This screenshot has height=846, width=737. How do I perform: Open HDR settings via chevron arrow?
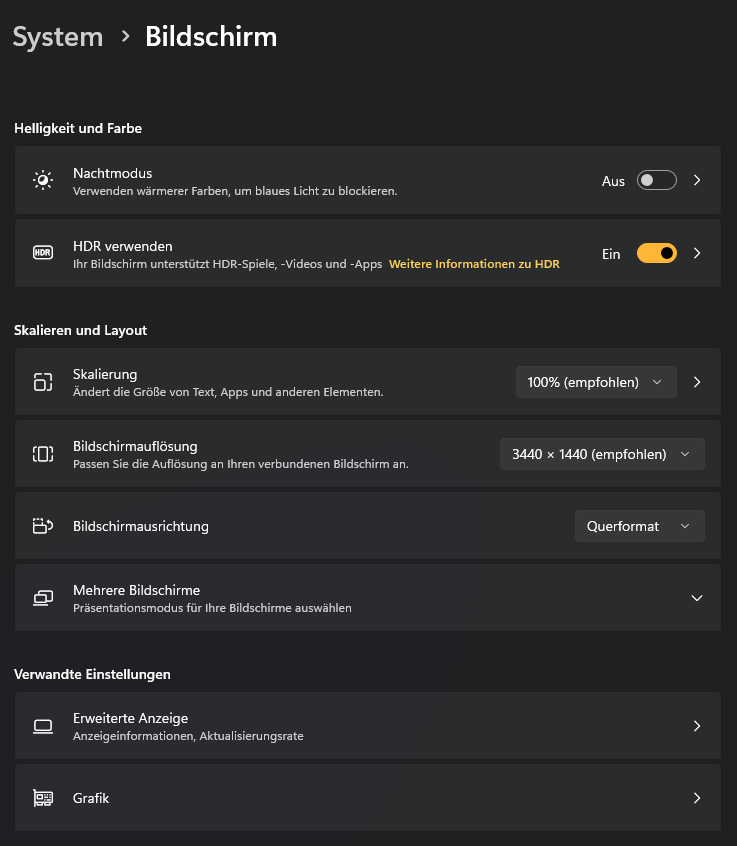click(x=697, y=254)
